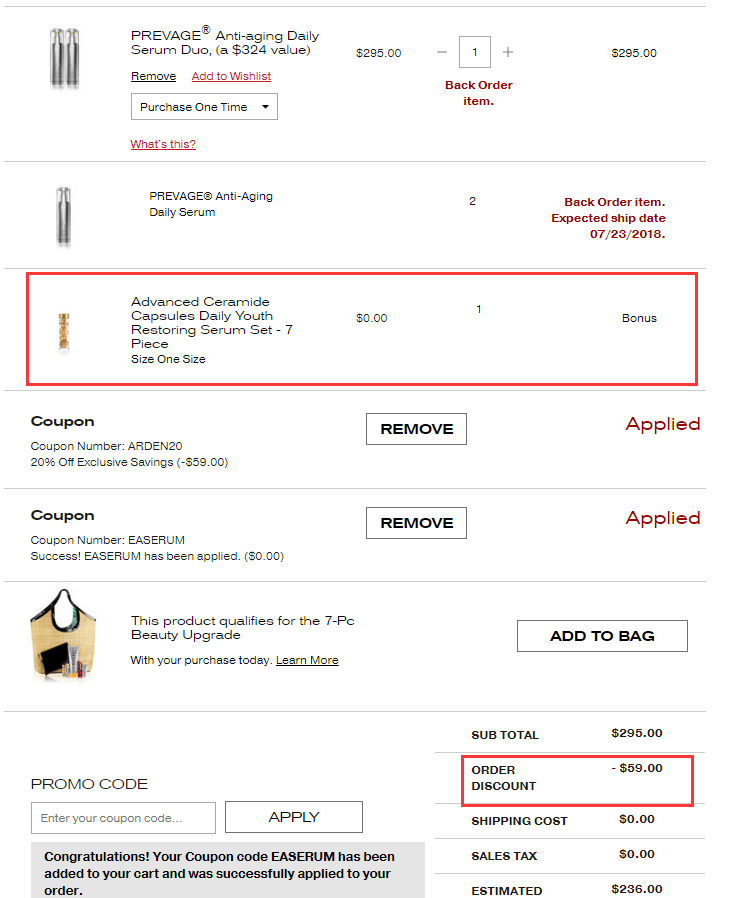This screenshot has width=744, height=898.
Task: Click the quantity field showing 1
Action: click(474, 52)
